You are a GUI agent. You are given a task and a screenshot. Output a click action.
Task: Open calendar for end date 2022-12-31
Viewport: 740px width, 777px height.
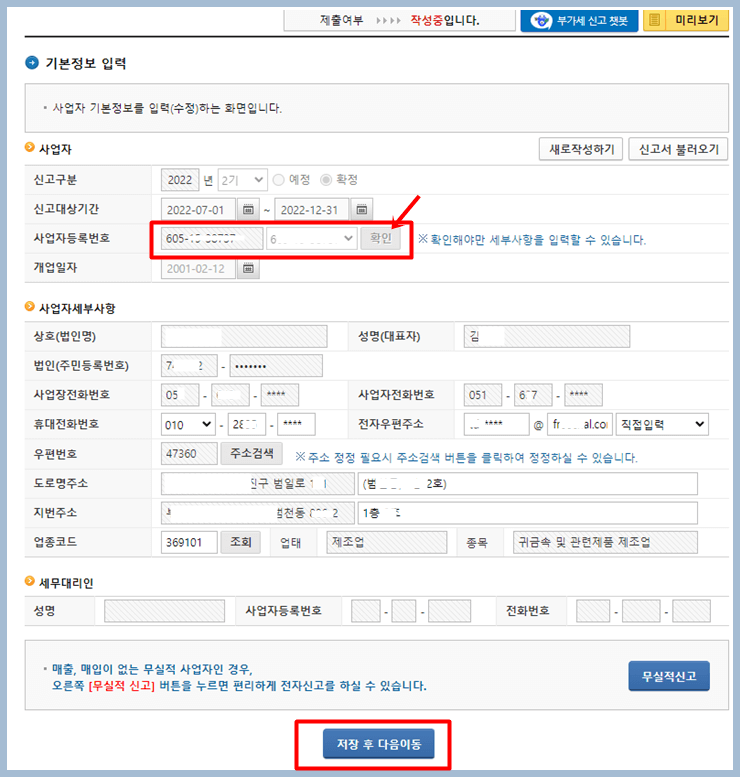pos(362,210)
